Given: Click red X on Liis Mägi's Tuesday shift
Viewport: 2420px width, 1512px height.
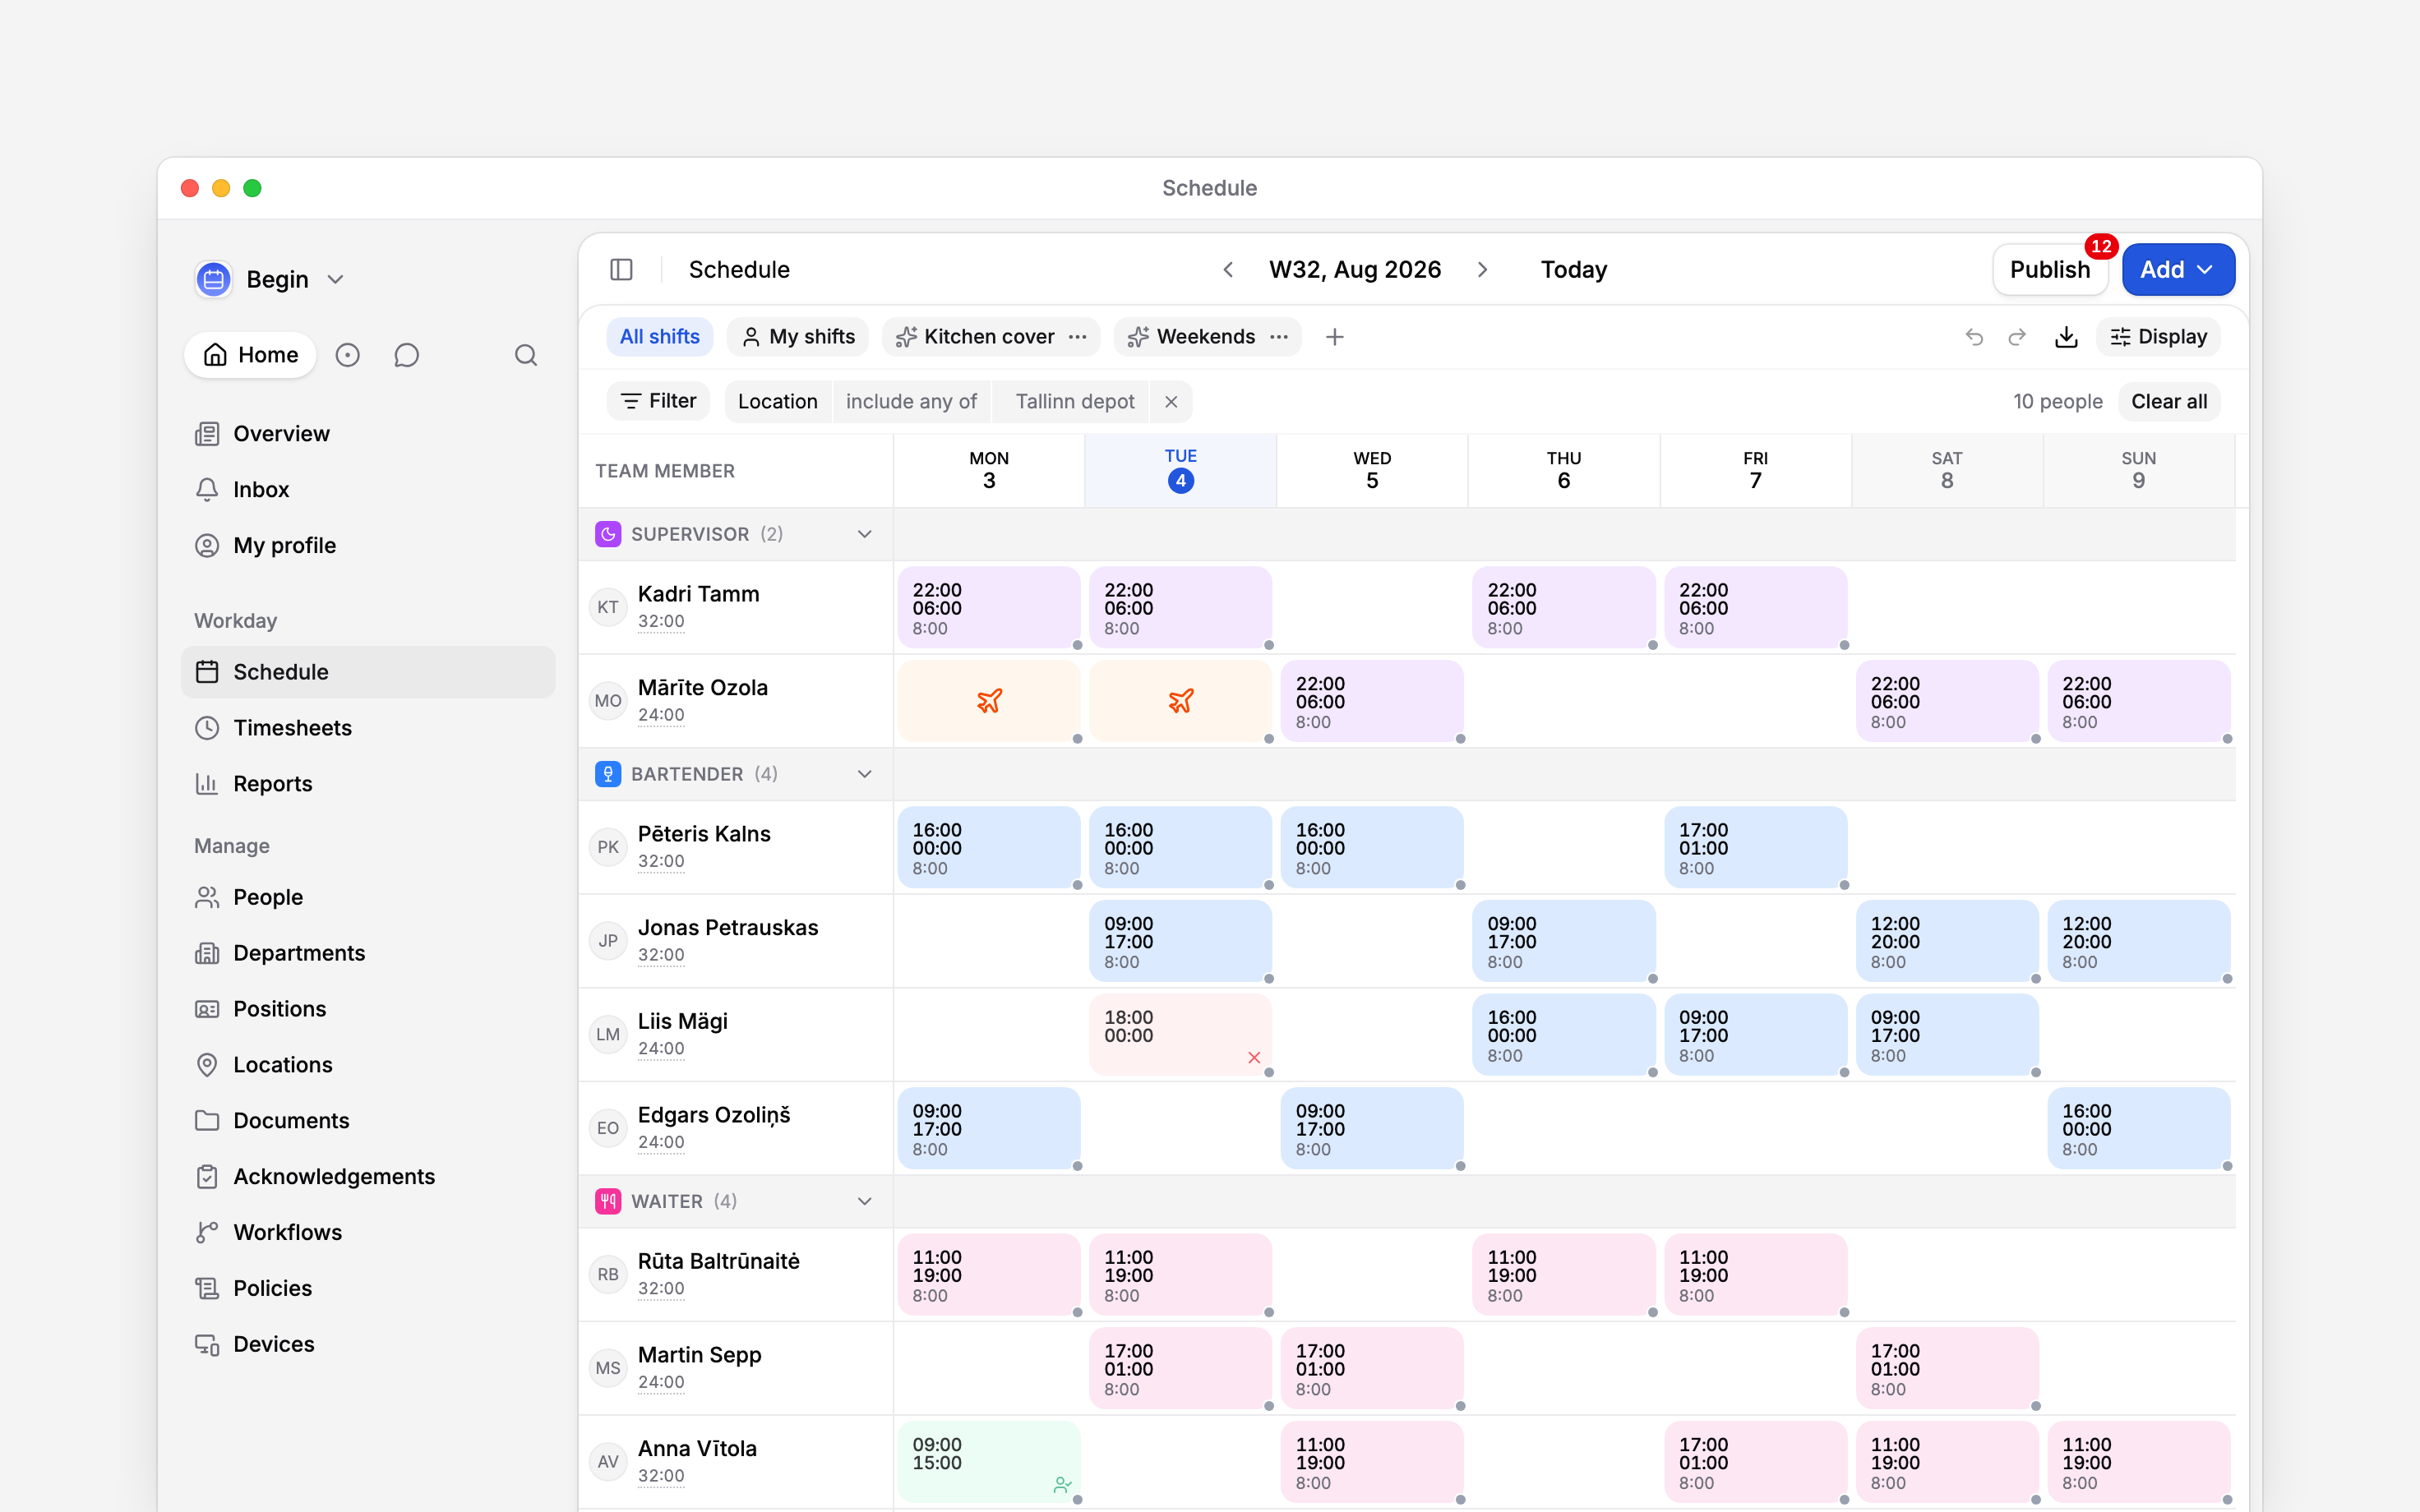Looking at the screenshot, I should 1254,1057.
